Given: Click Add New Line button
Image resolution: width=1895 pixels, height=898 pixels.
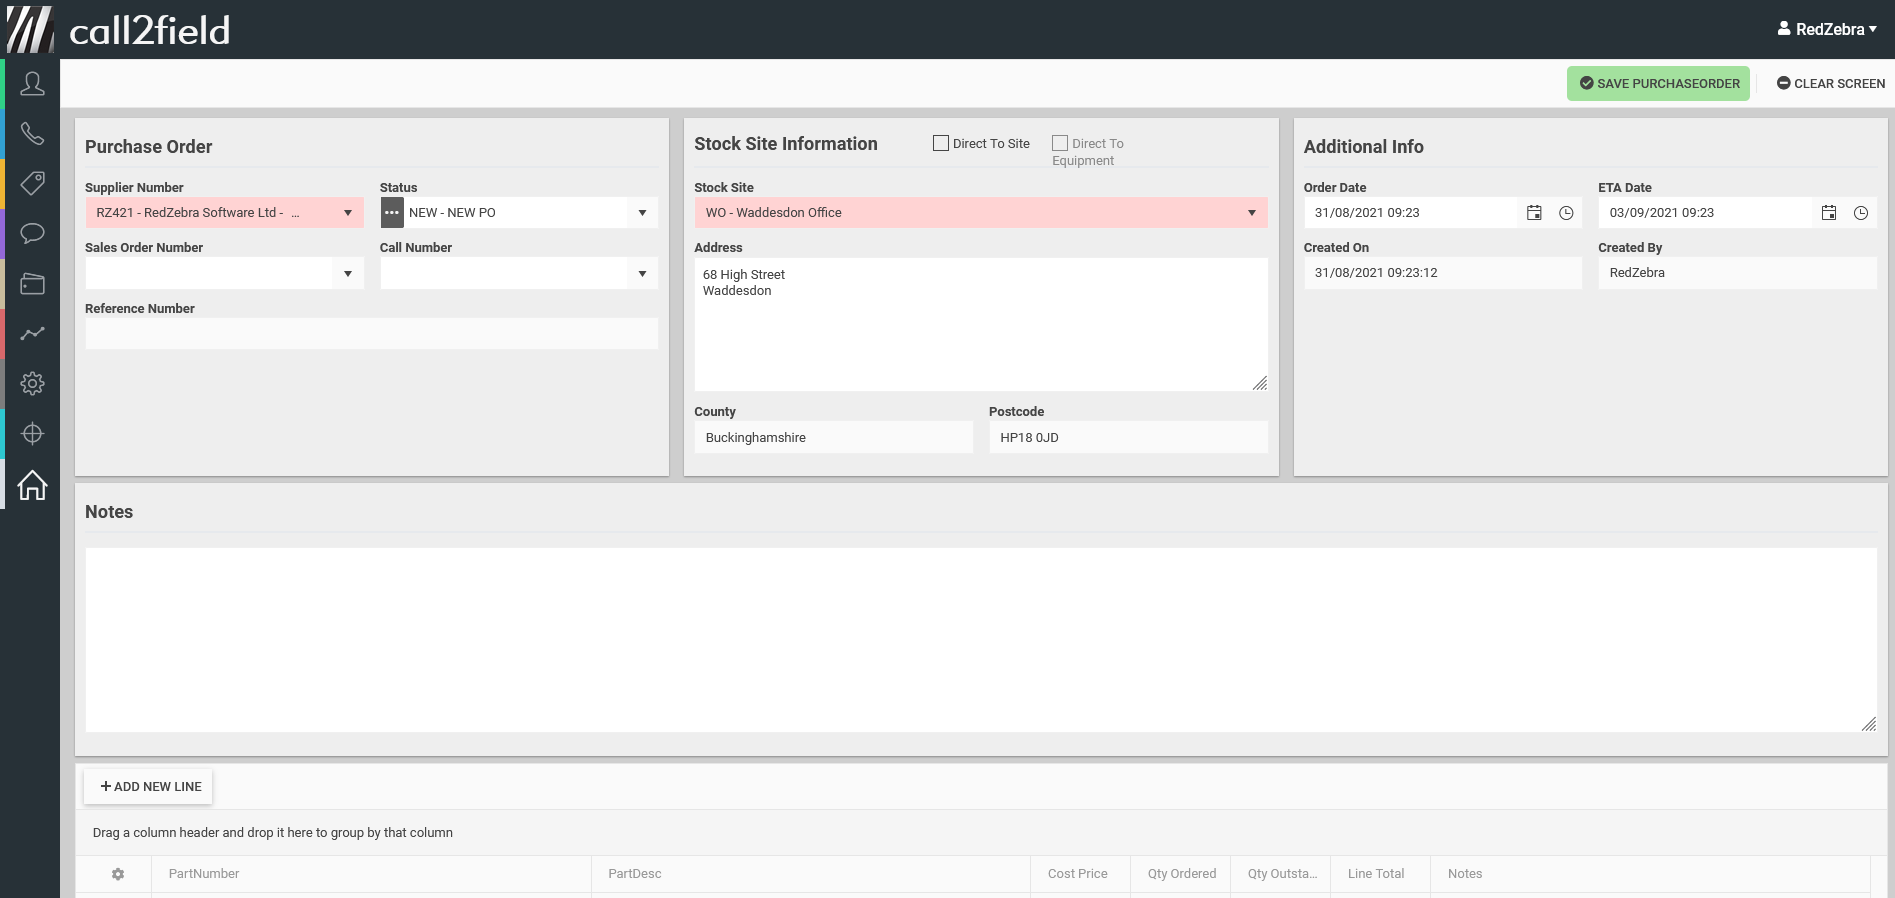Looking at the screenshot, I should point(149,787).
